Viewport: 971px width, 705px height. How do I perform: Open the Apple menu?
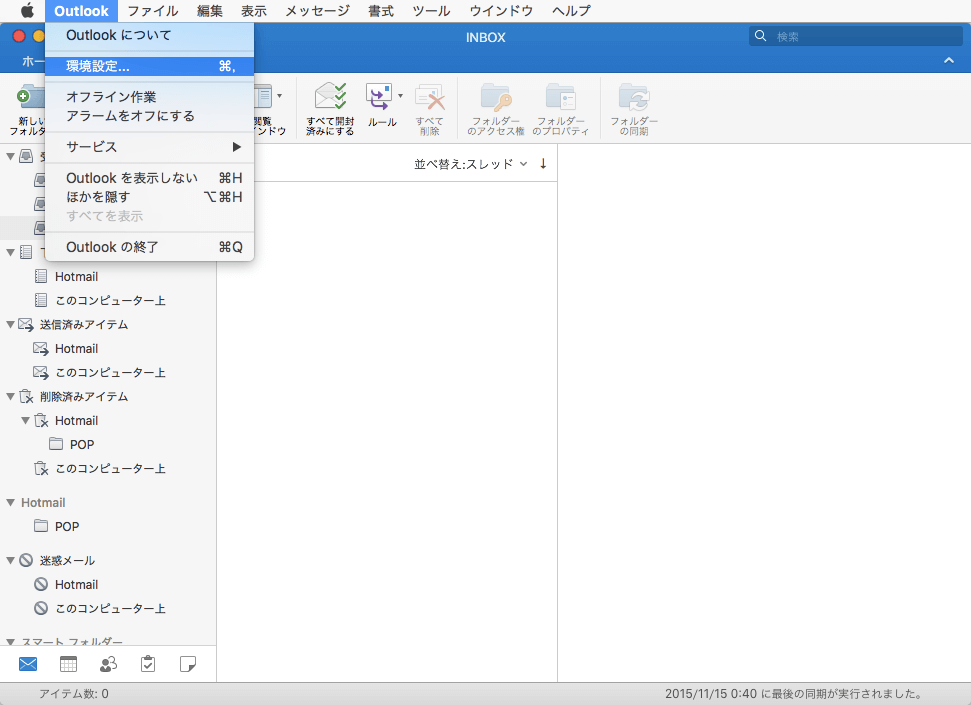click(27, 11)
